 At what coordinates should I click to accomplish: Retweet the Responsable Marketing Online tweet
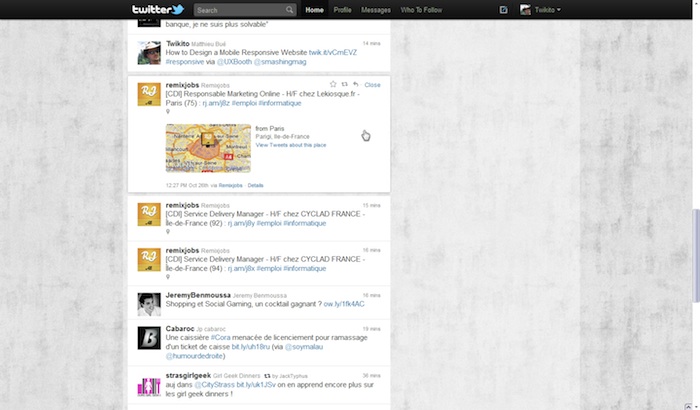345,84
